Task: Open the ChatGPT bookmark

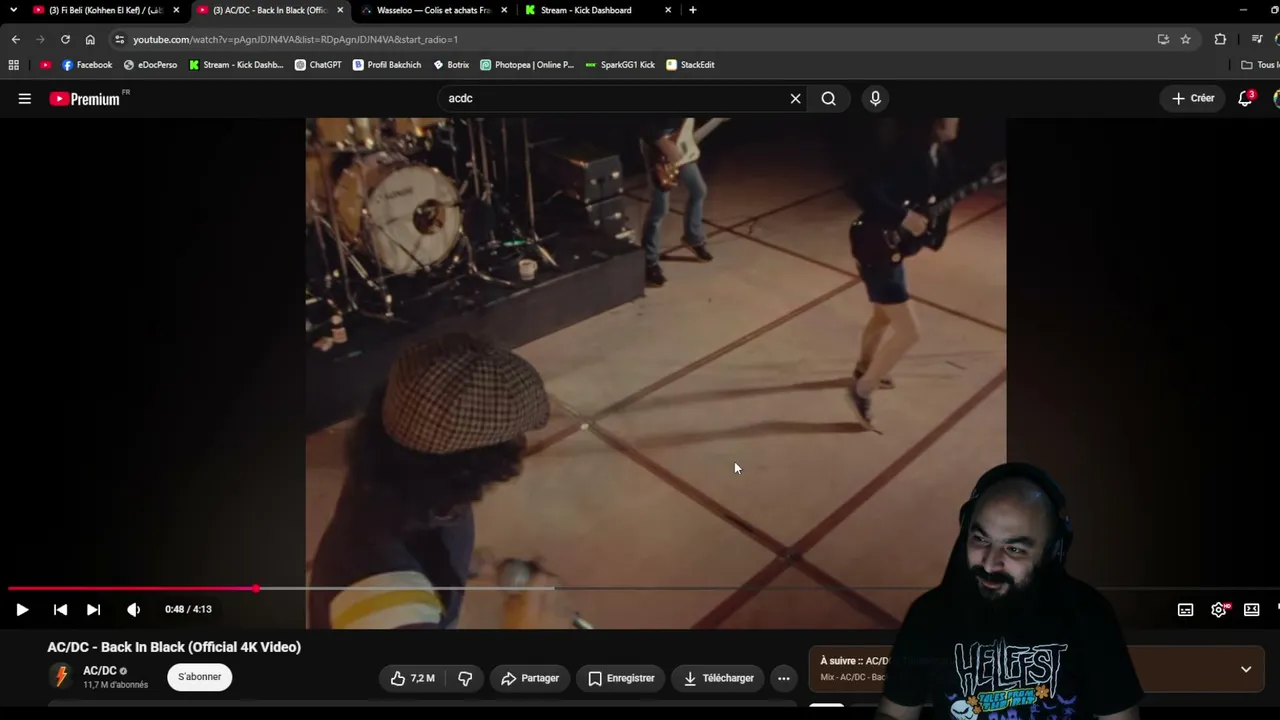Action: pos(318,65)
